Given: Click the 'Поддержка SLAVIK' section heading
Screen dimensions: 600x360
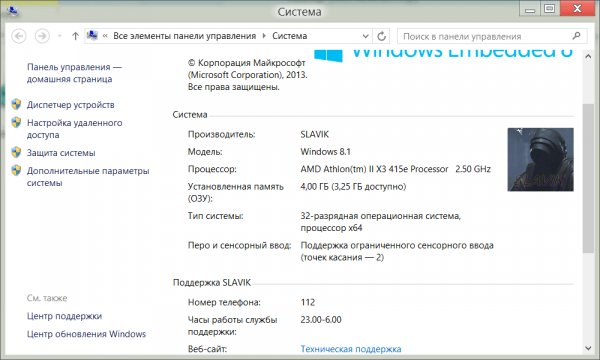Looking at the screenshot, I should (212, 283).
